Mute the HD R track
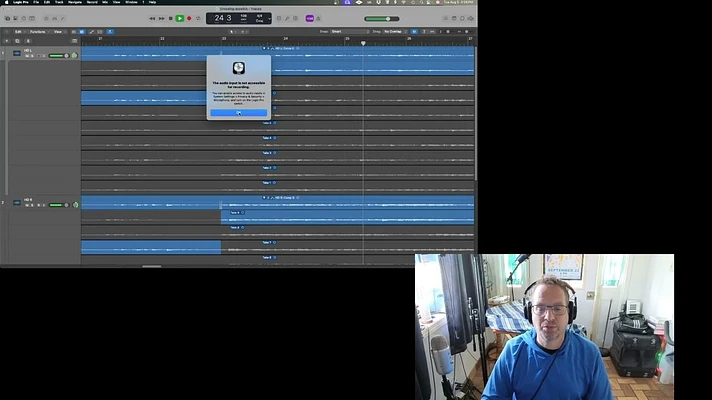 point(27,205)
